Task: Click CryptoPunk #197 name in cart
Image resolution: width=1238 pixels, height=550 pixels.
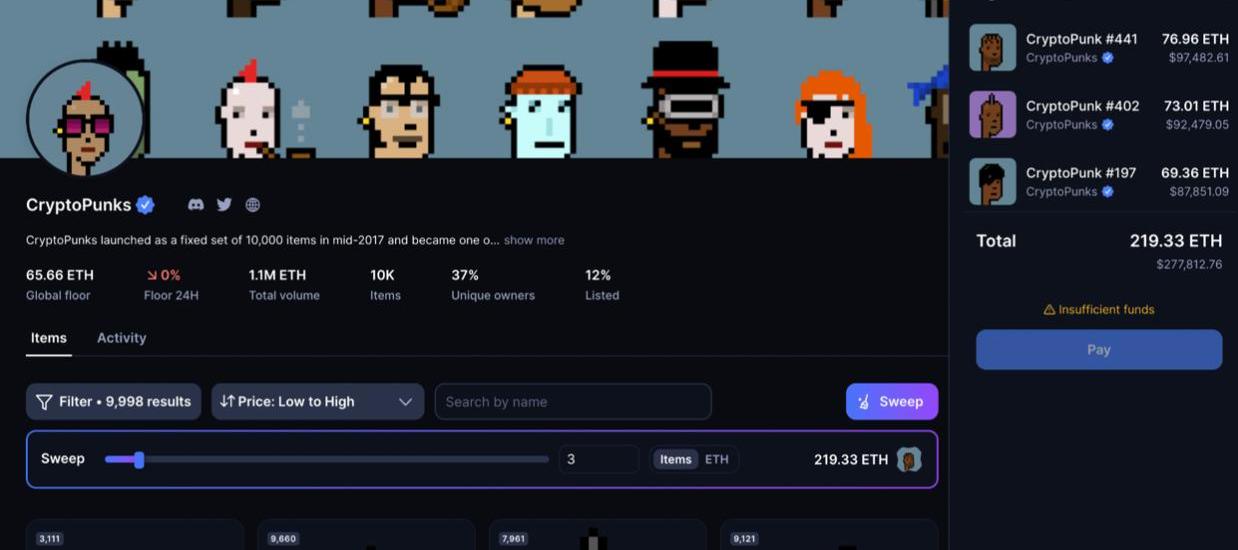Action: pos(1081,173)
